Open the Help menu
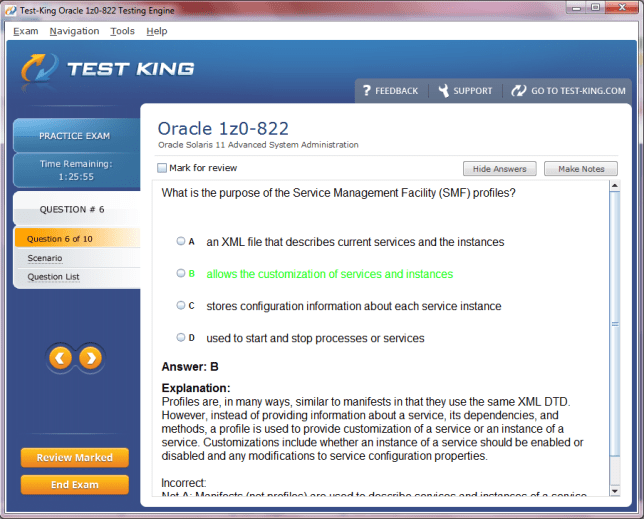Viewport: 644px width, 519px height. click(x=157, y=31)
